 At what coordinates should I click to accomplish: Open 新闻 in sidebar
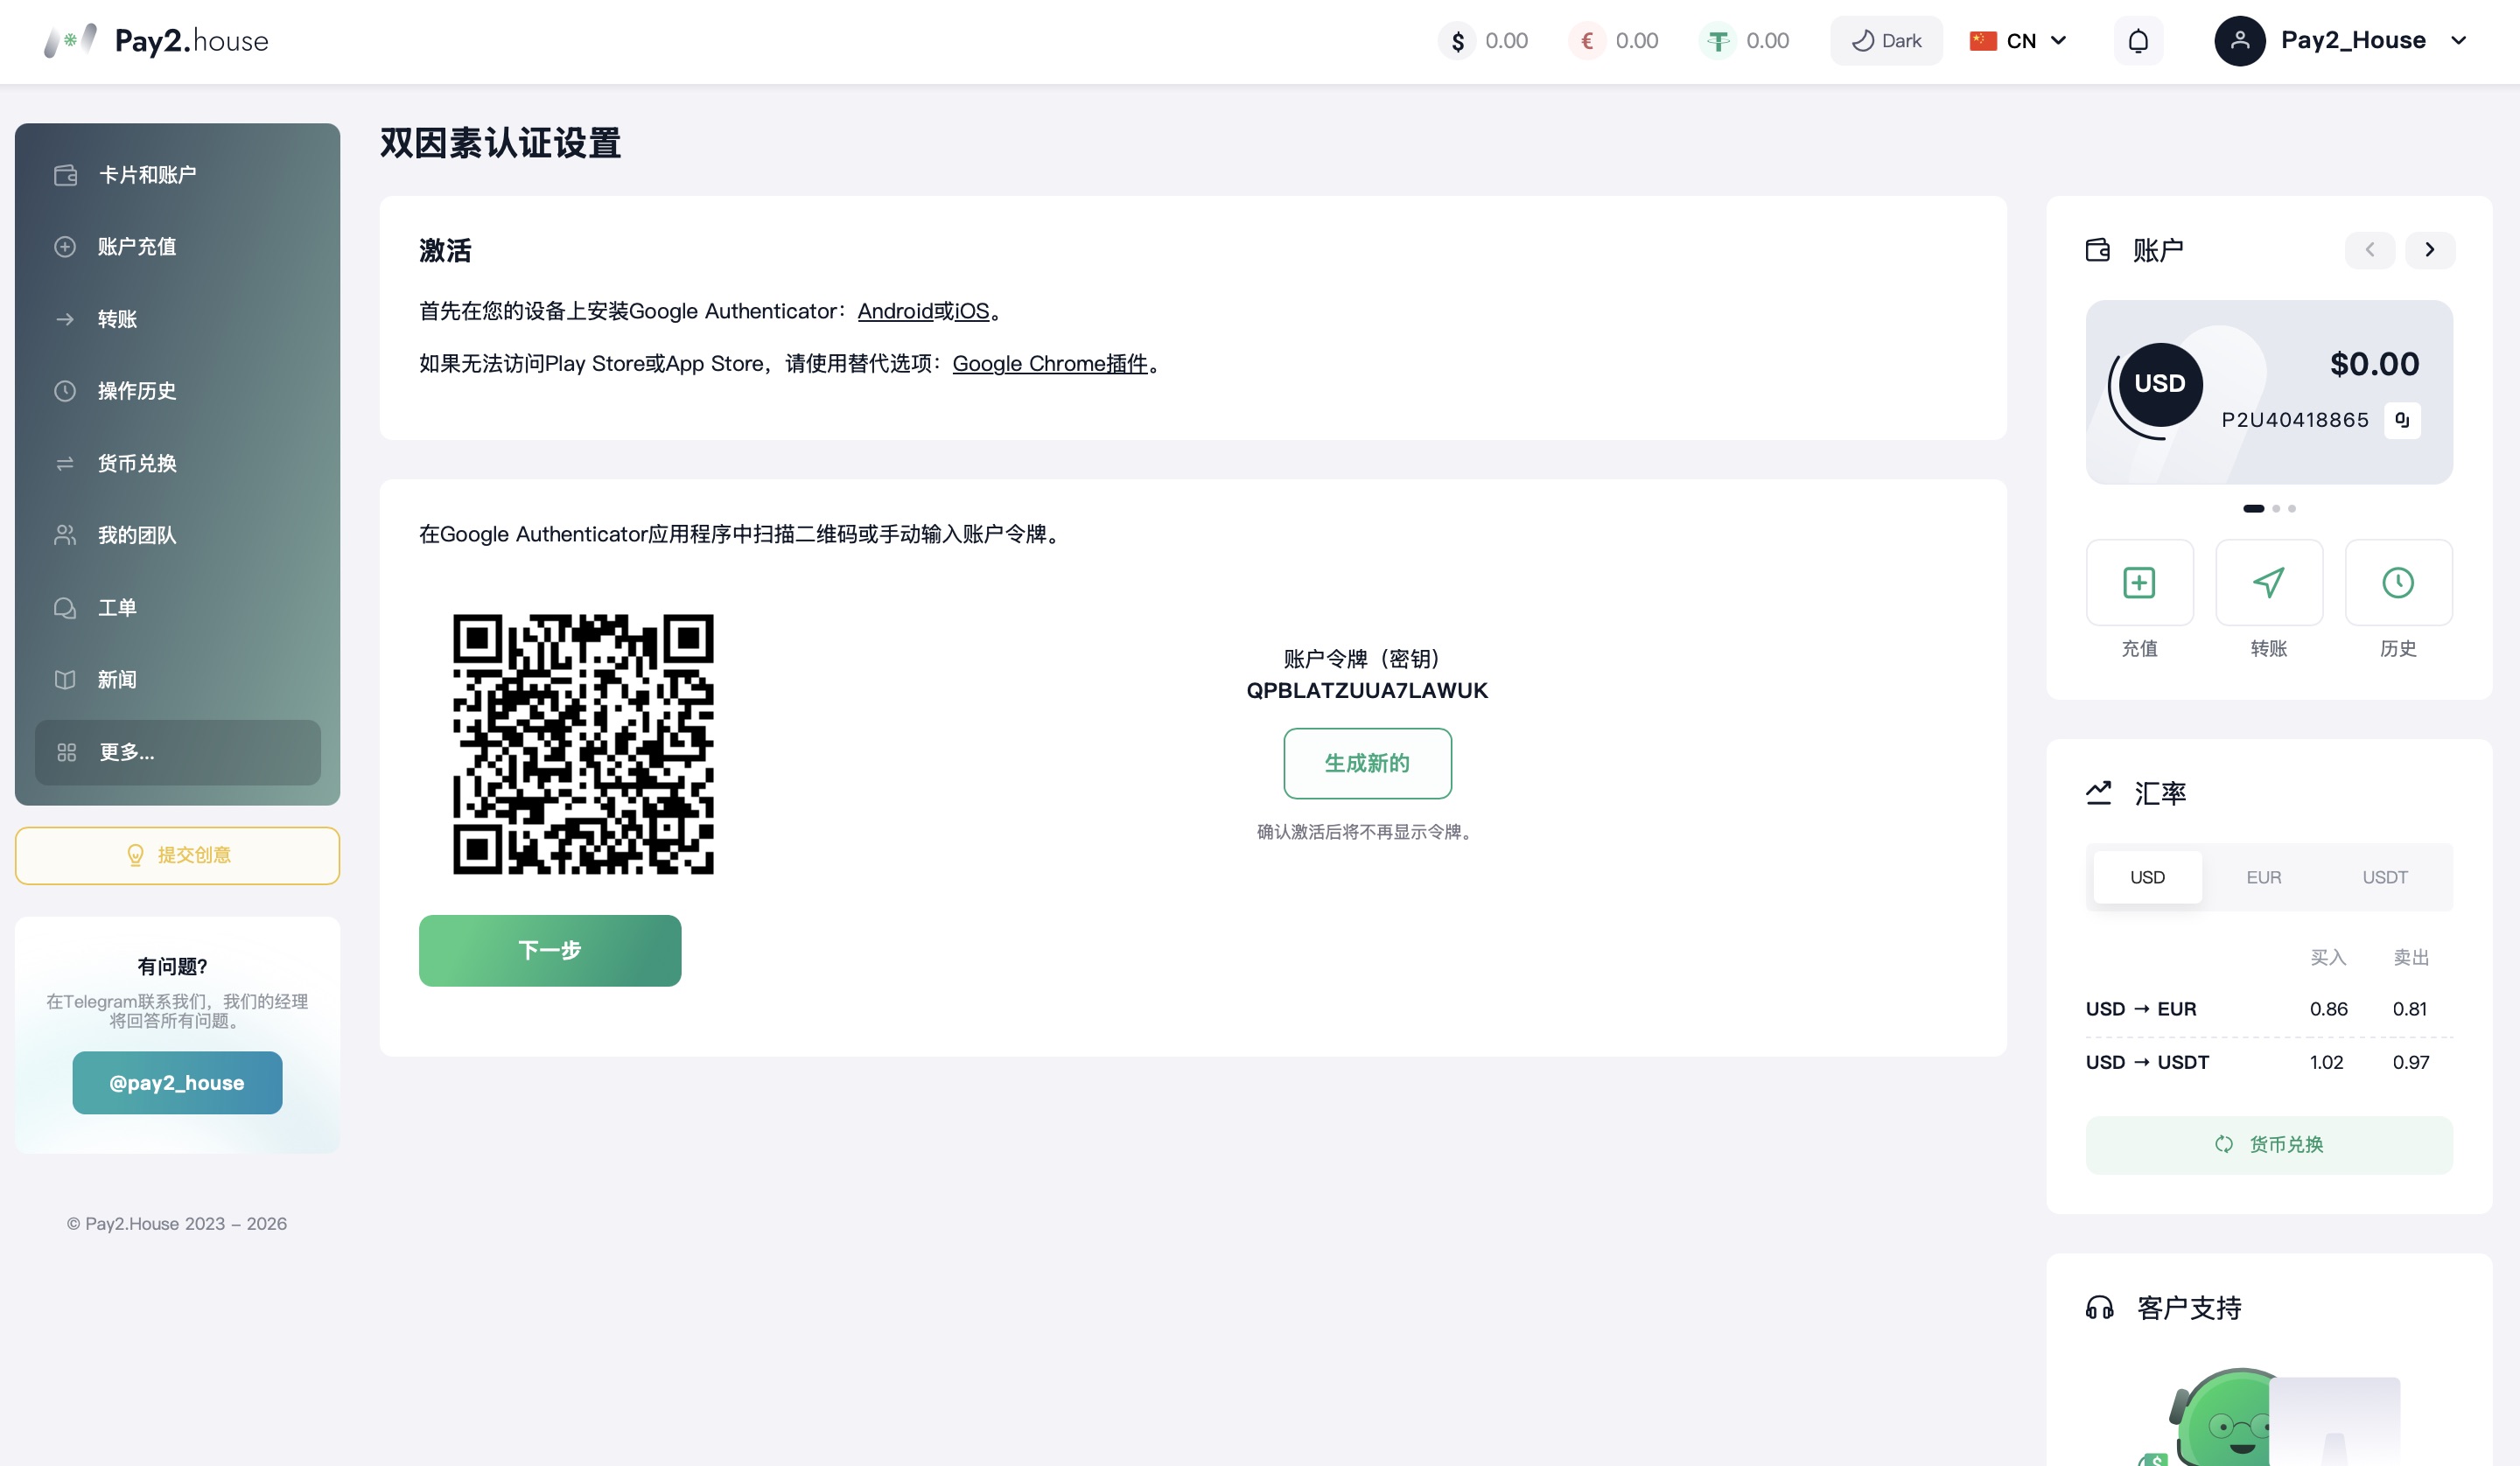[x=178, y=680]
